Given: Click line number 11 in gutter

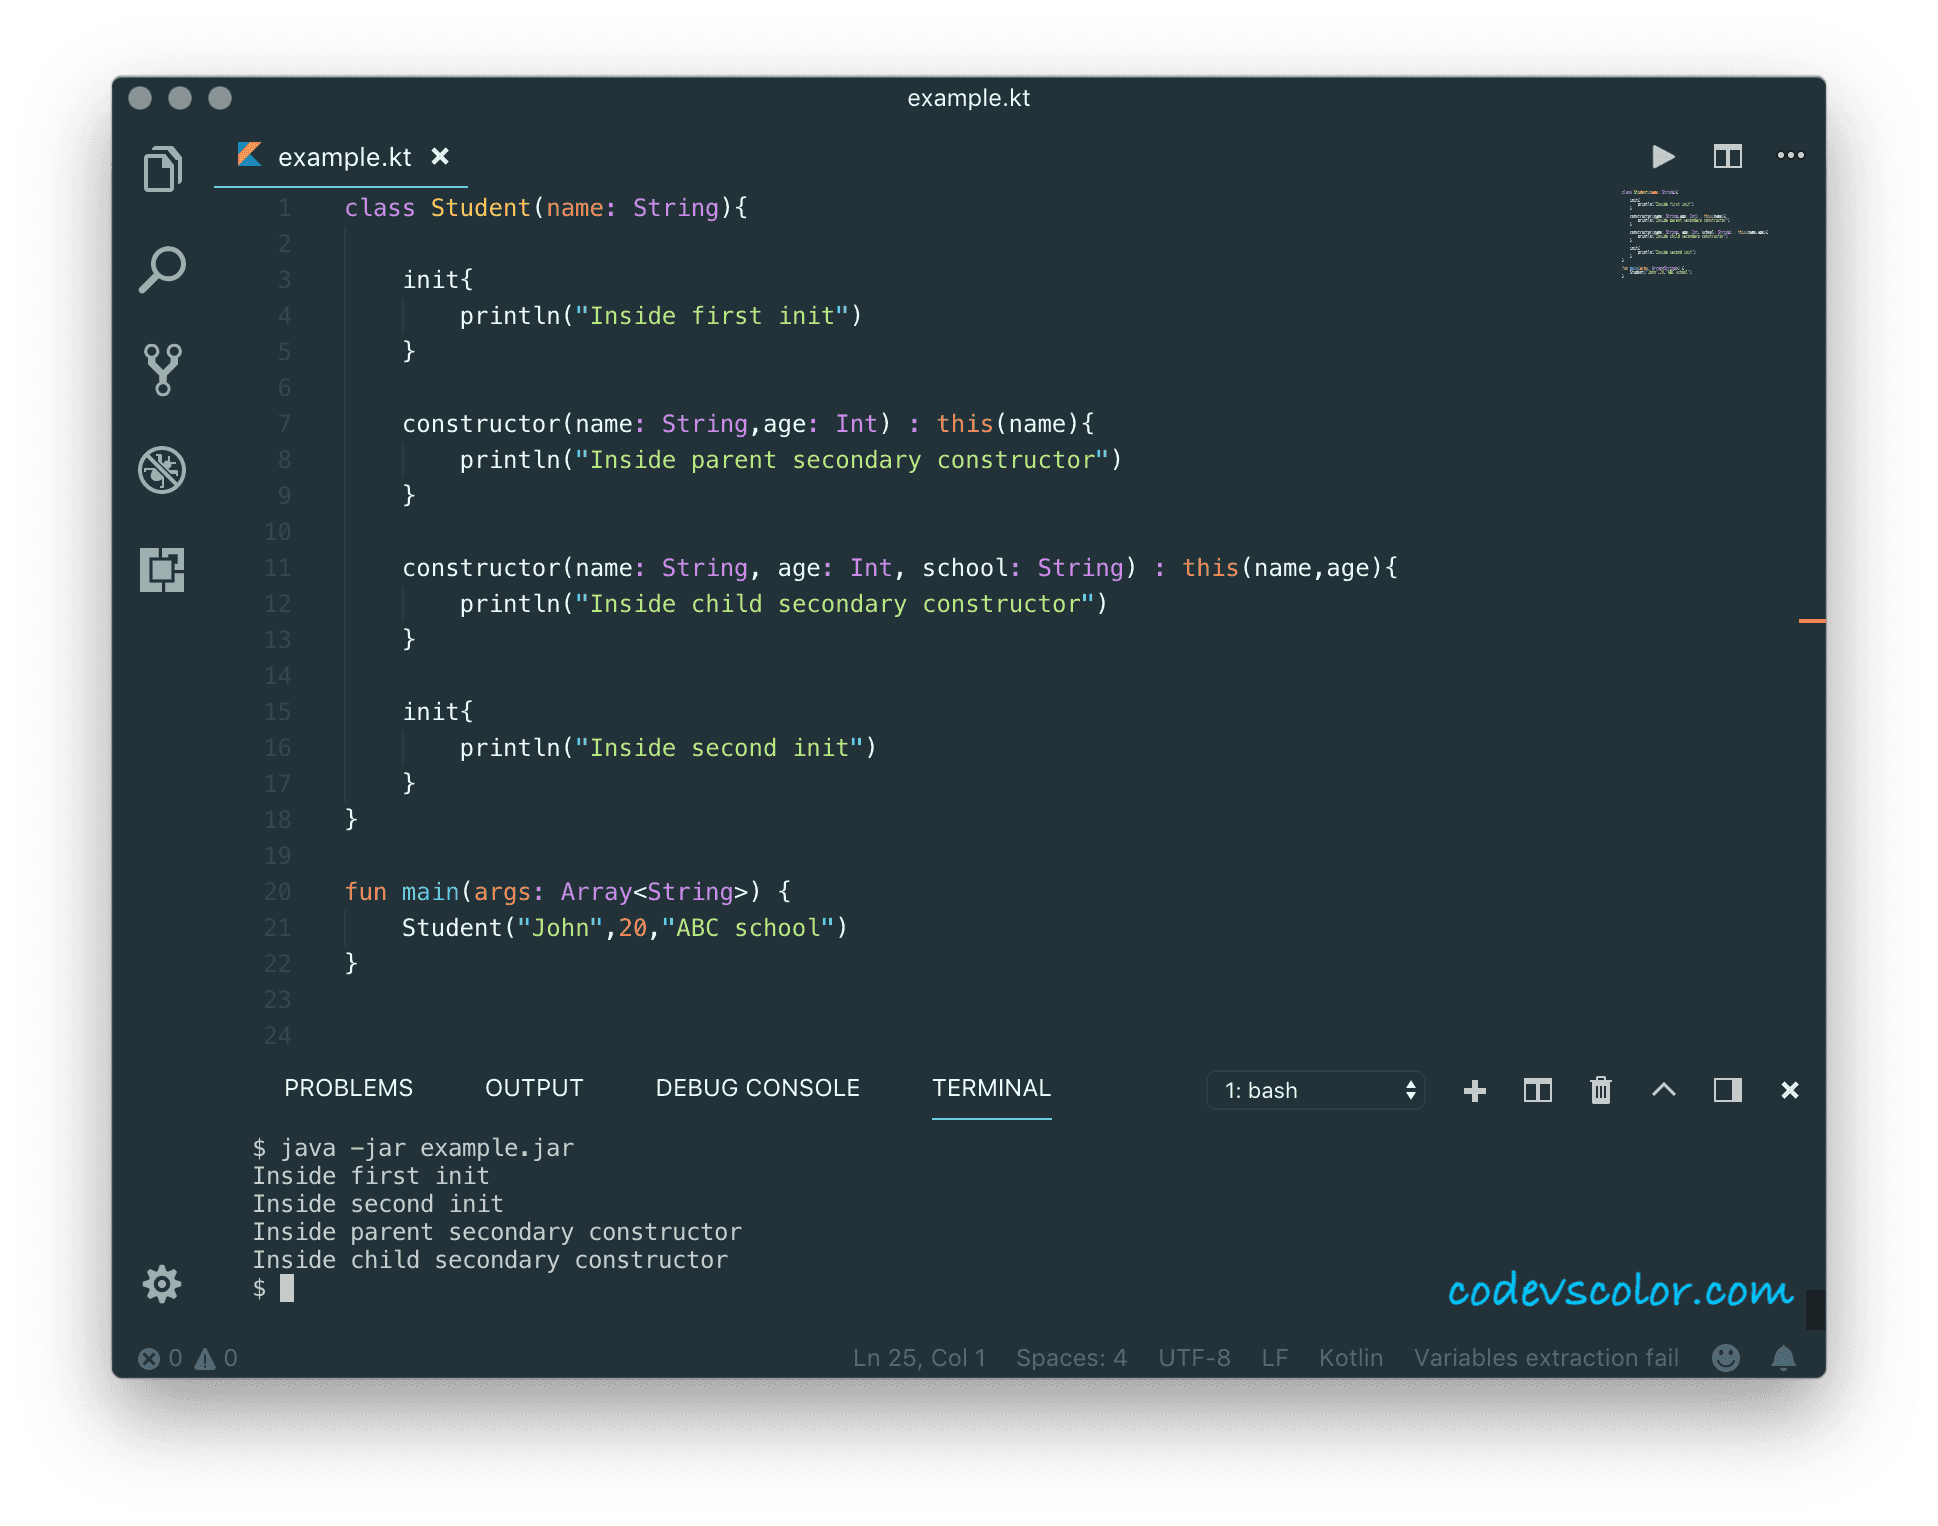Looking at the screenshot, I should click(x=277, y=568).
